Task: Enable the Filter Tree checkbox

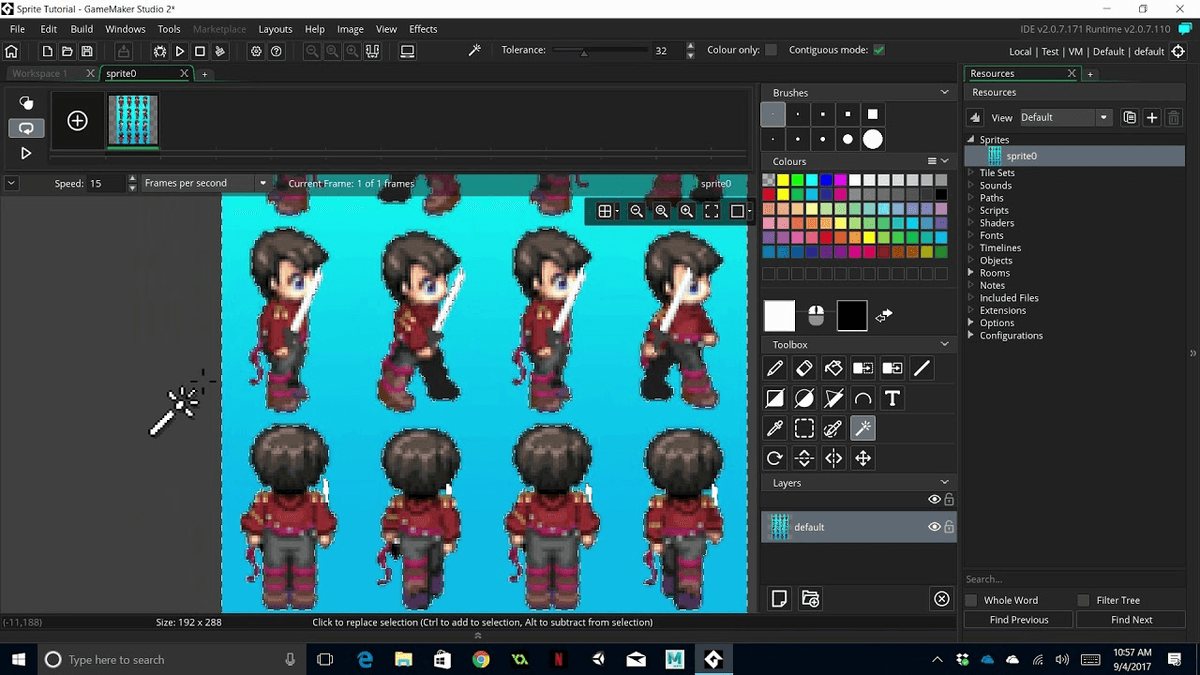Action: (x=1083, y=600)
